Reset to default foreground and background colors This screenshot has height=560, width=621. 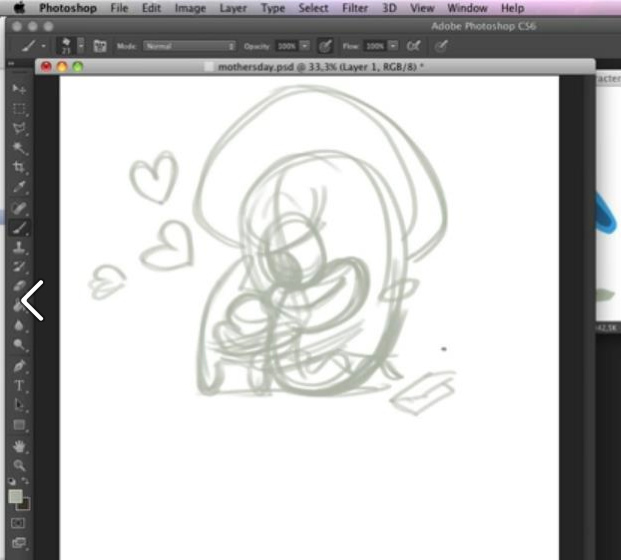(12, 481)
